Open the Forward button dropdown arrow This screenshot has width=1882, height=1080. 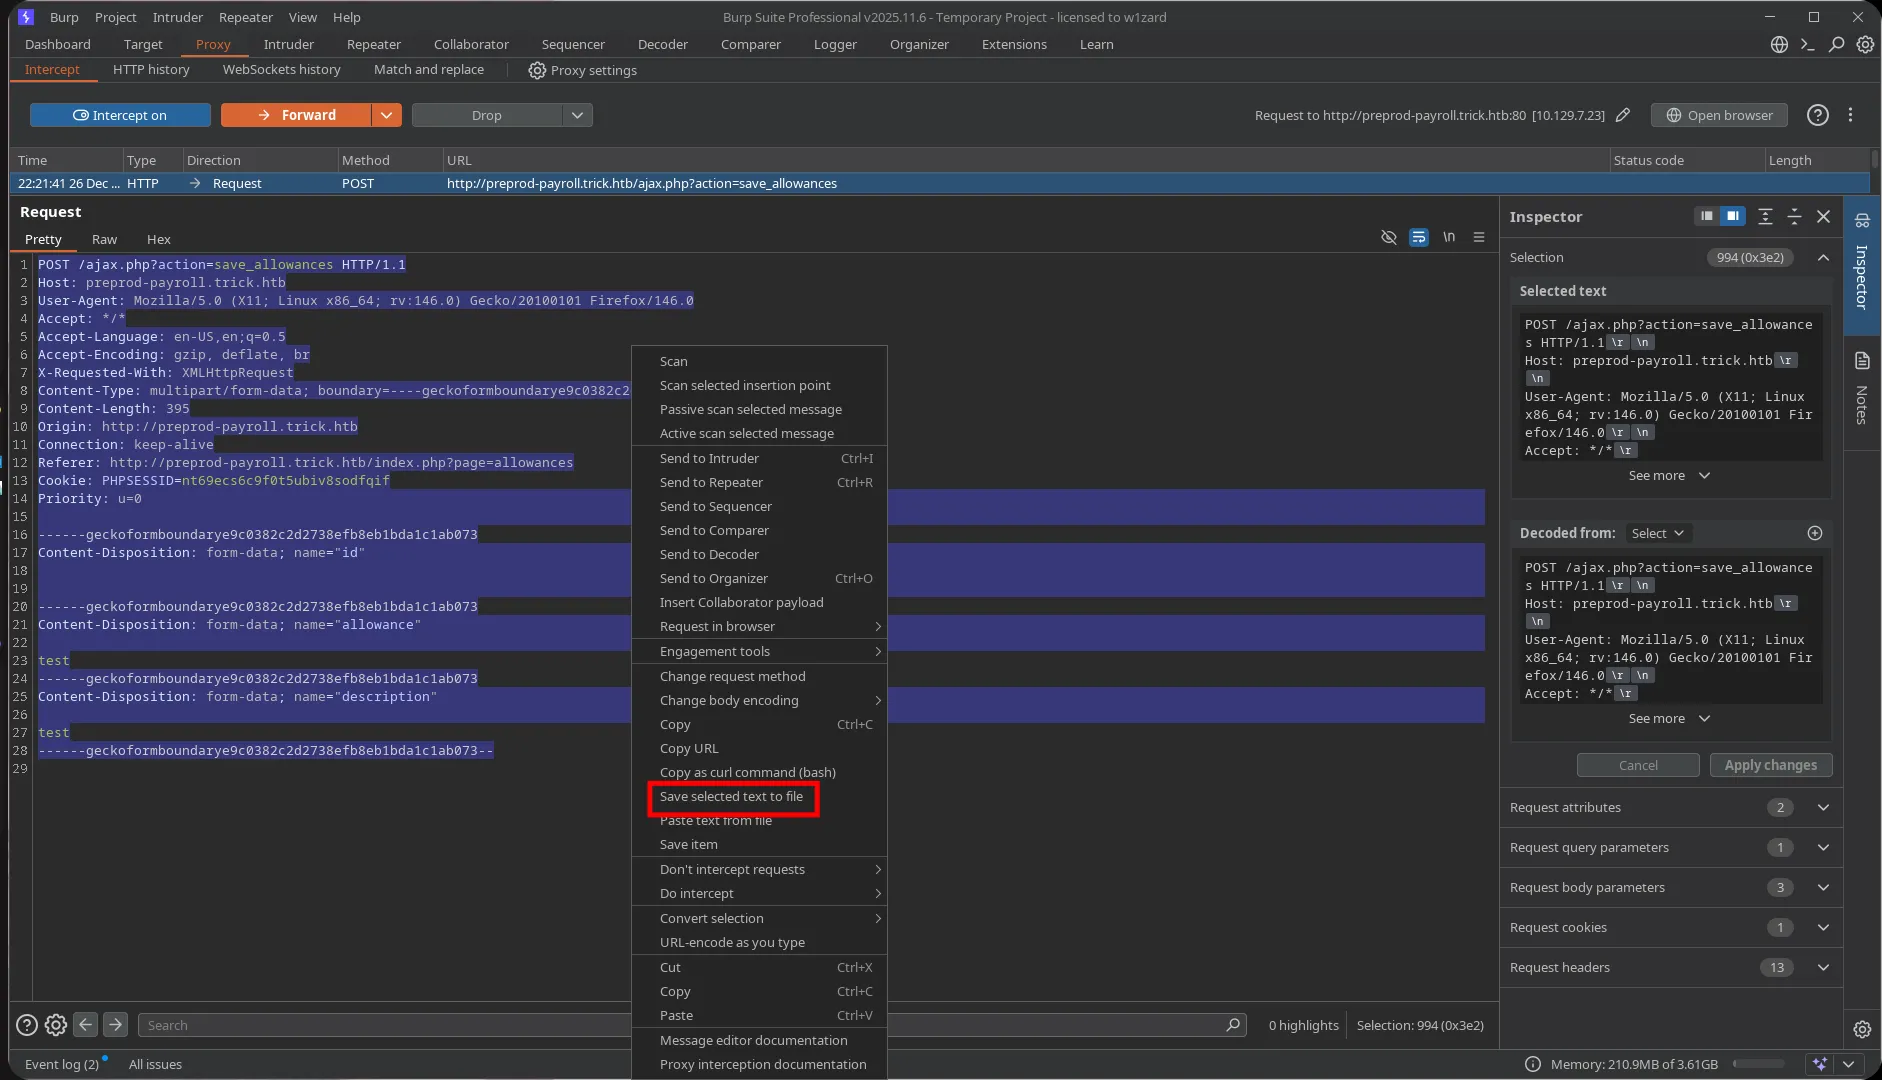pyautogui.click(x=386, y=115)
